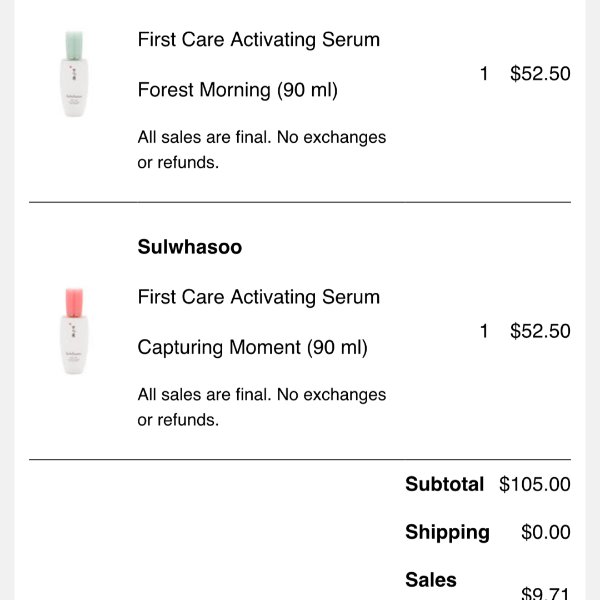Click the Sulwhasoo brand name
The height and width of the screenshot is (600, 600).
pos(190,247)
